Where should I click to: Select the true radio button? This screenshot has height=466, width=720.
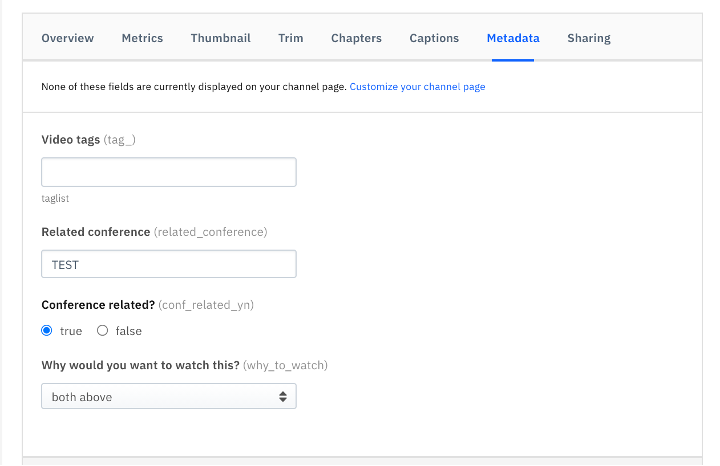click(47, 331)
